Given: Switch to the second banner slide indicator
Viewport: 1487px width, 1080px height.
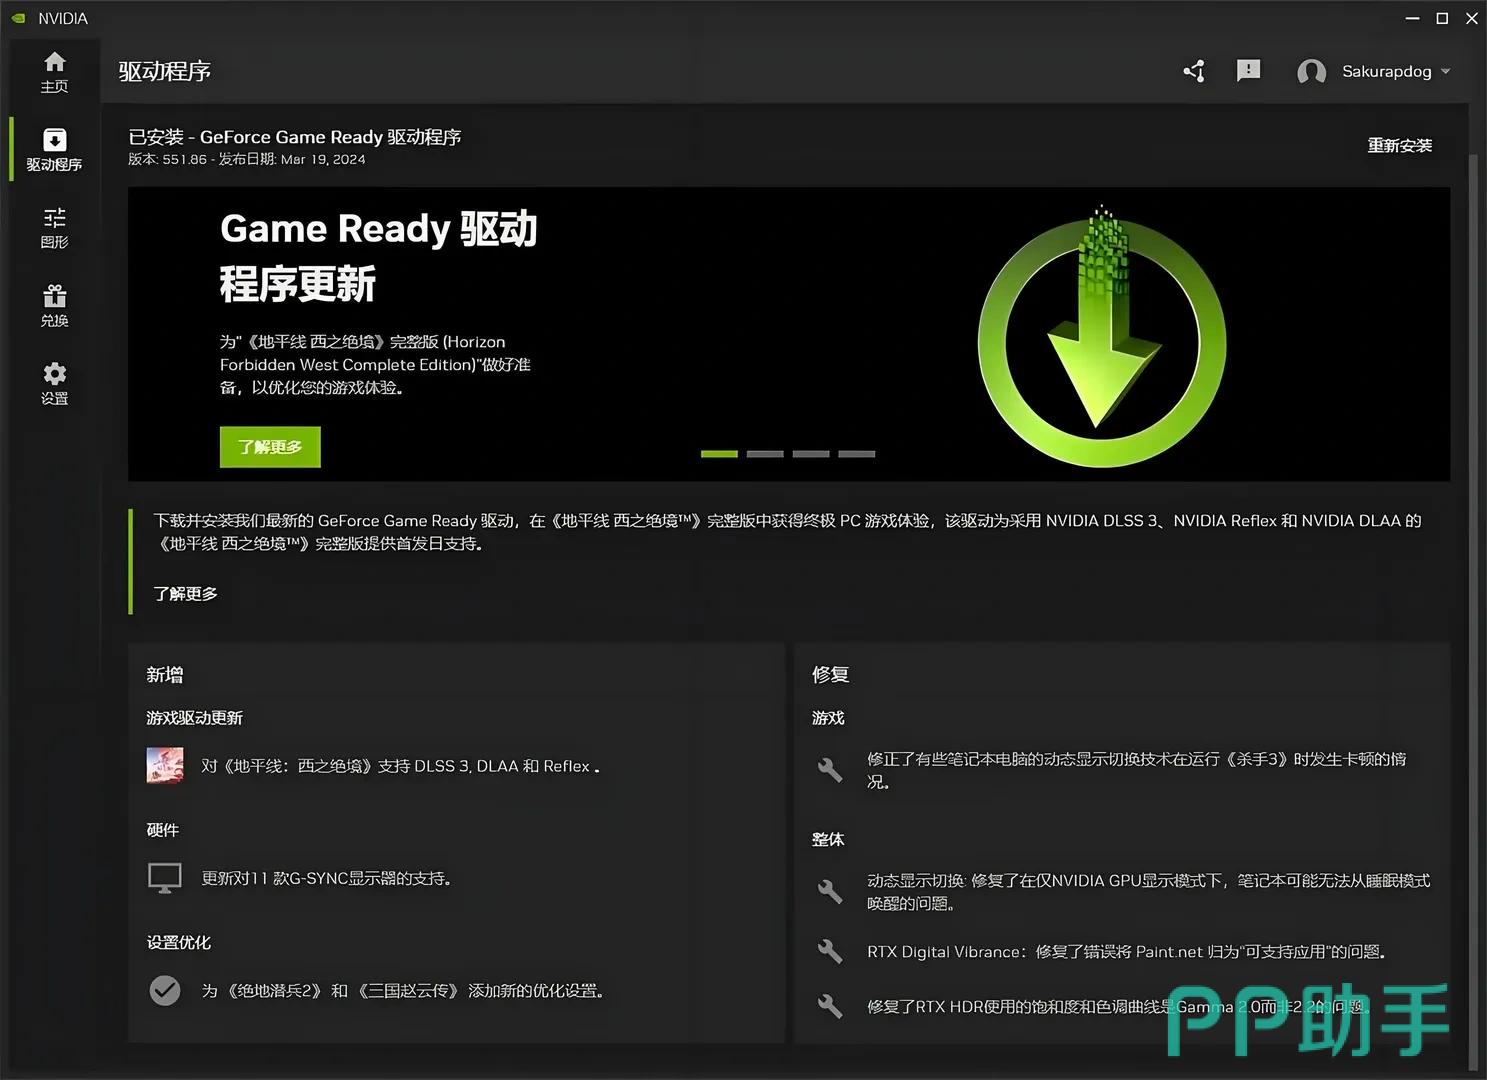Looking at the screenshot, I should coord(765,454).
